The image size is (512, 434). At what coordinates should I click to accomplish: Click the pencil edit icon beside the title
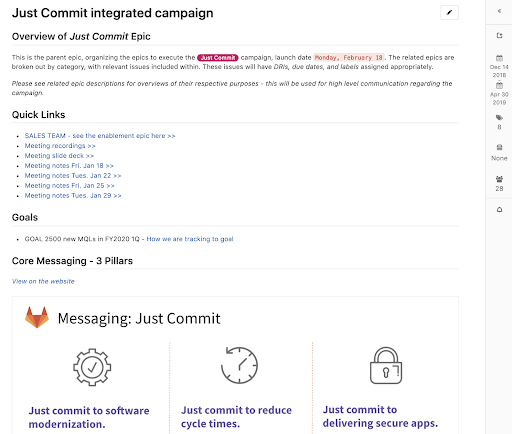point(449,13)
